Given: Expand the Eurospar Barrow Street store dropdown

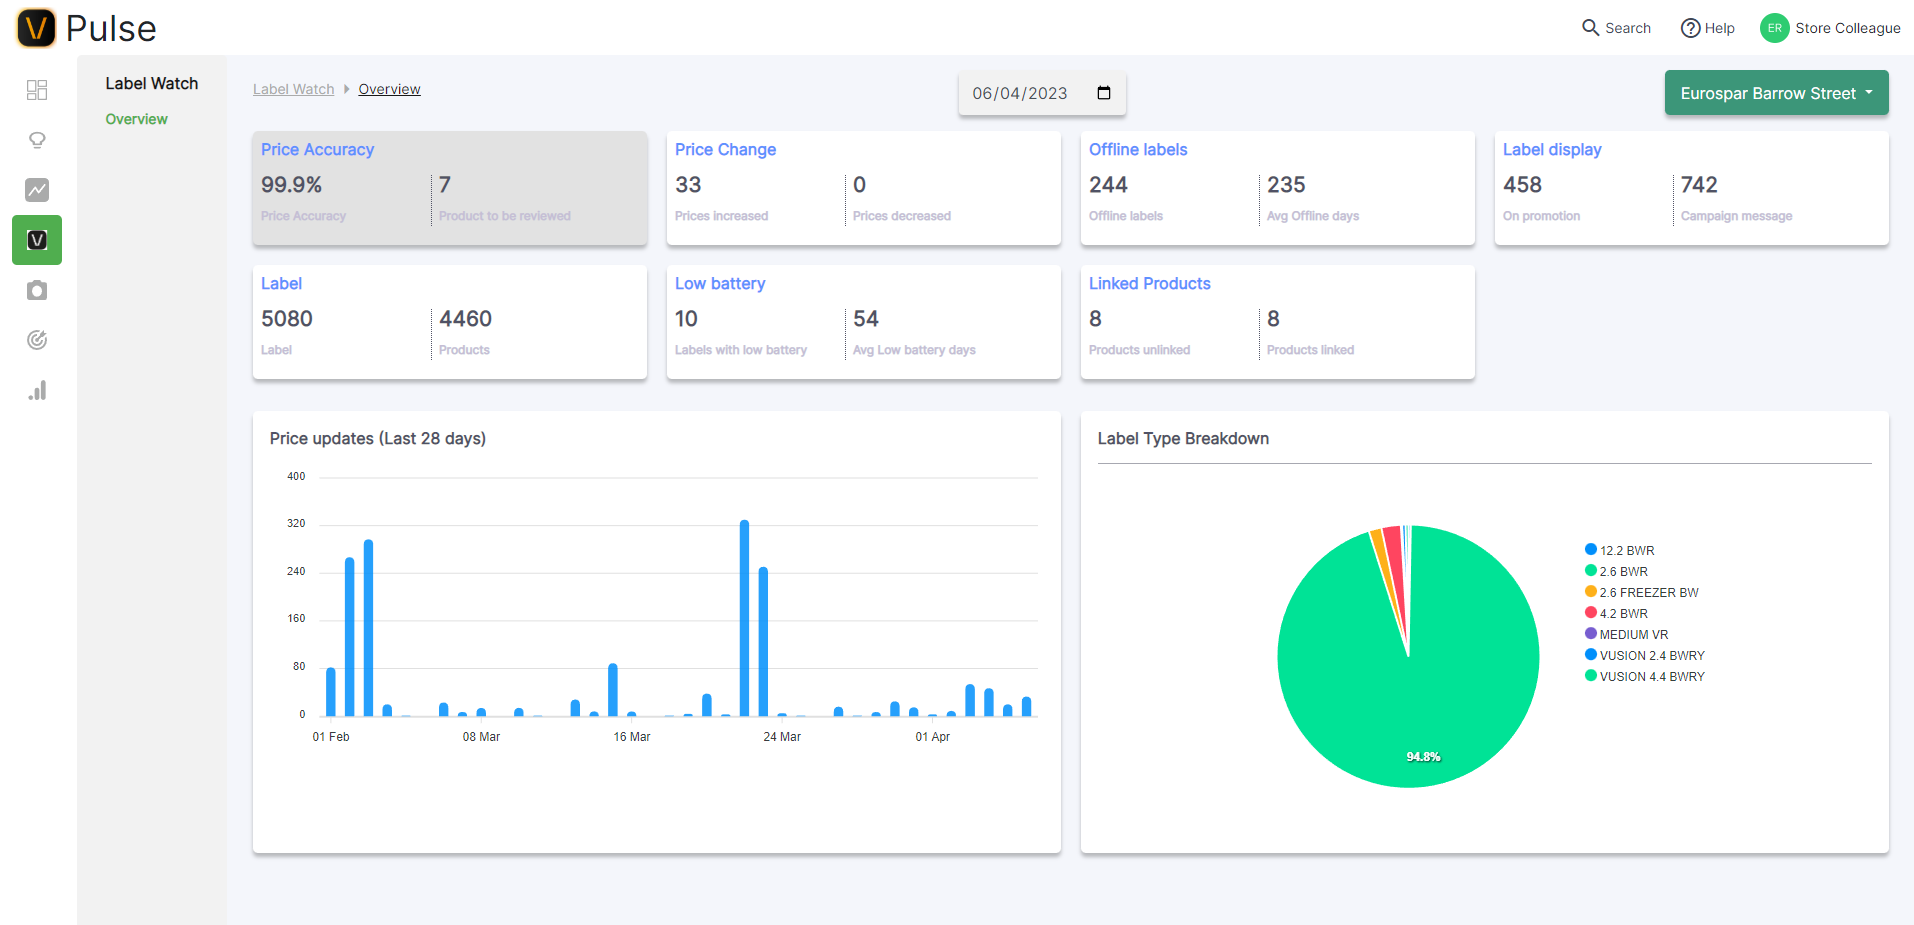Looking at the screenshot, I should point(1776,93).
